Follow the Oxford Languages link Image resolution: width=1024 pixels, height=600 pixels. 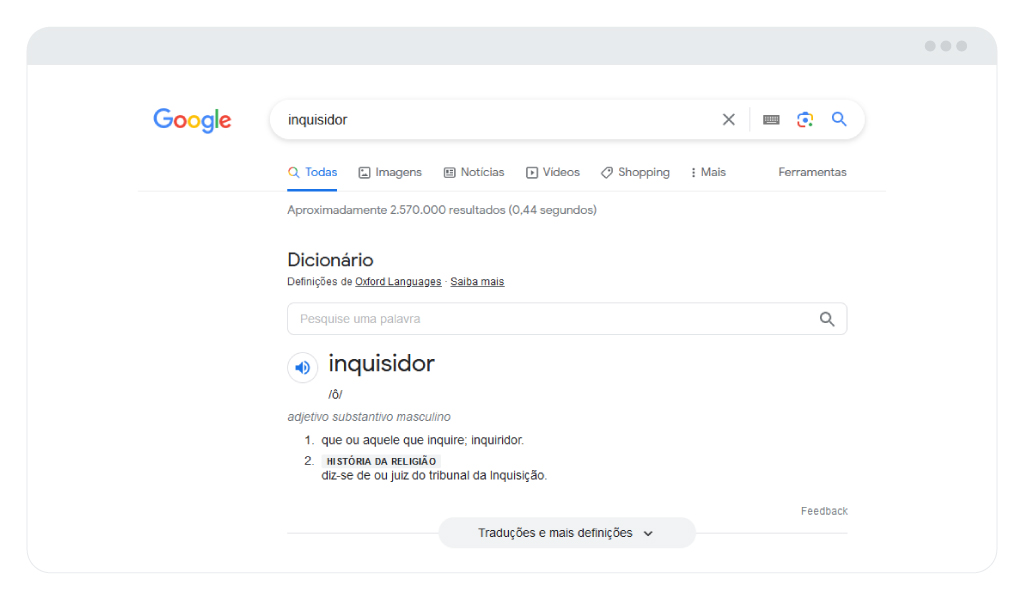398,281
